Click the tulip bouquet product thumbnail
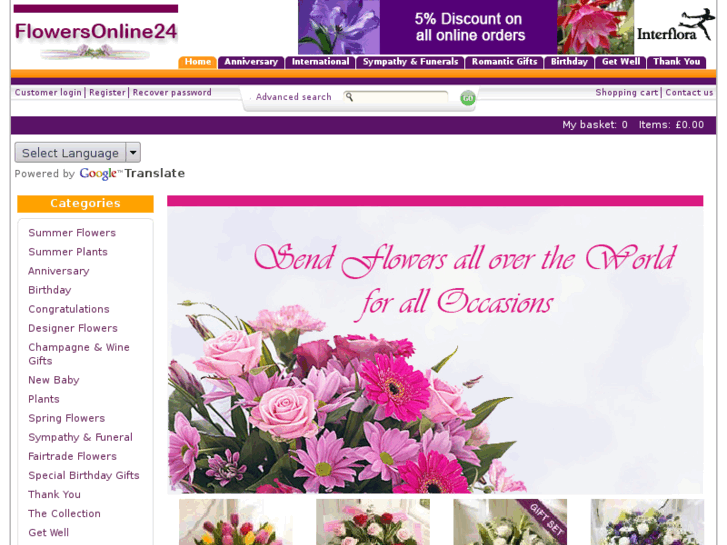Image resolution: width=727 pixels, height=545 pixels. [236, 522]
